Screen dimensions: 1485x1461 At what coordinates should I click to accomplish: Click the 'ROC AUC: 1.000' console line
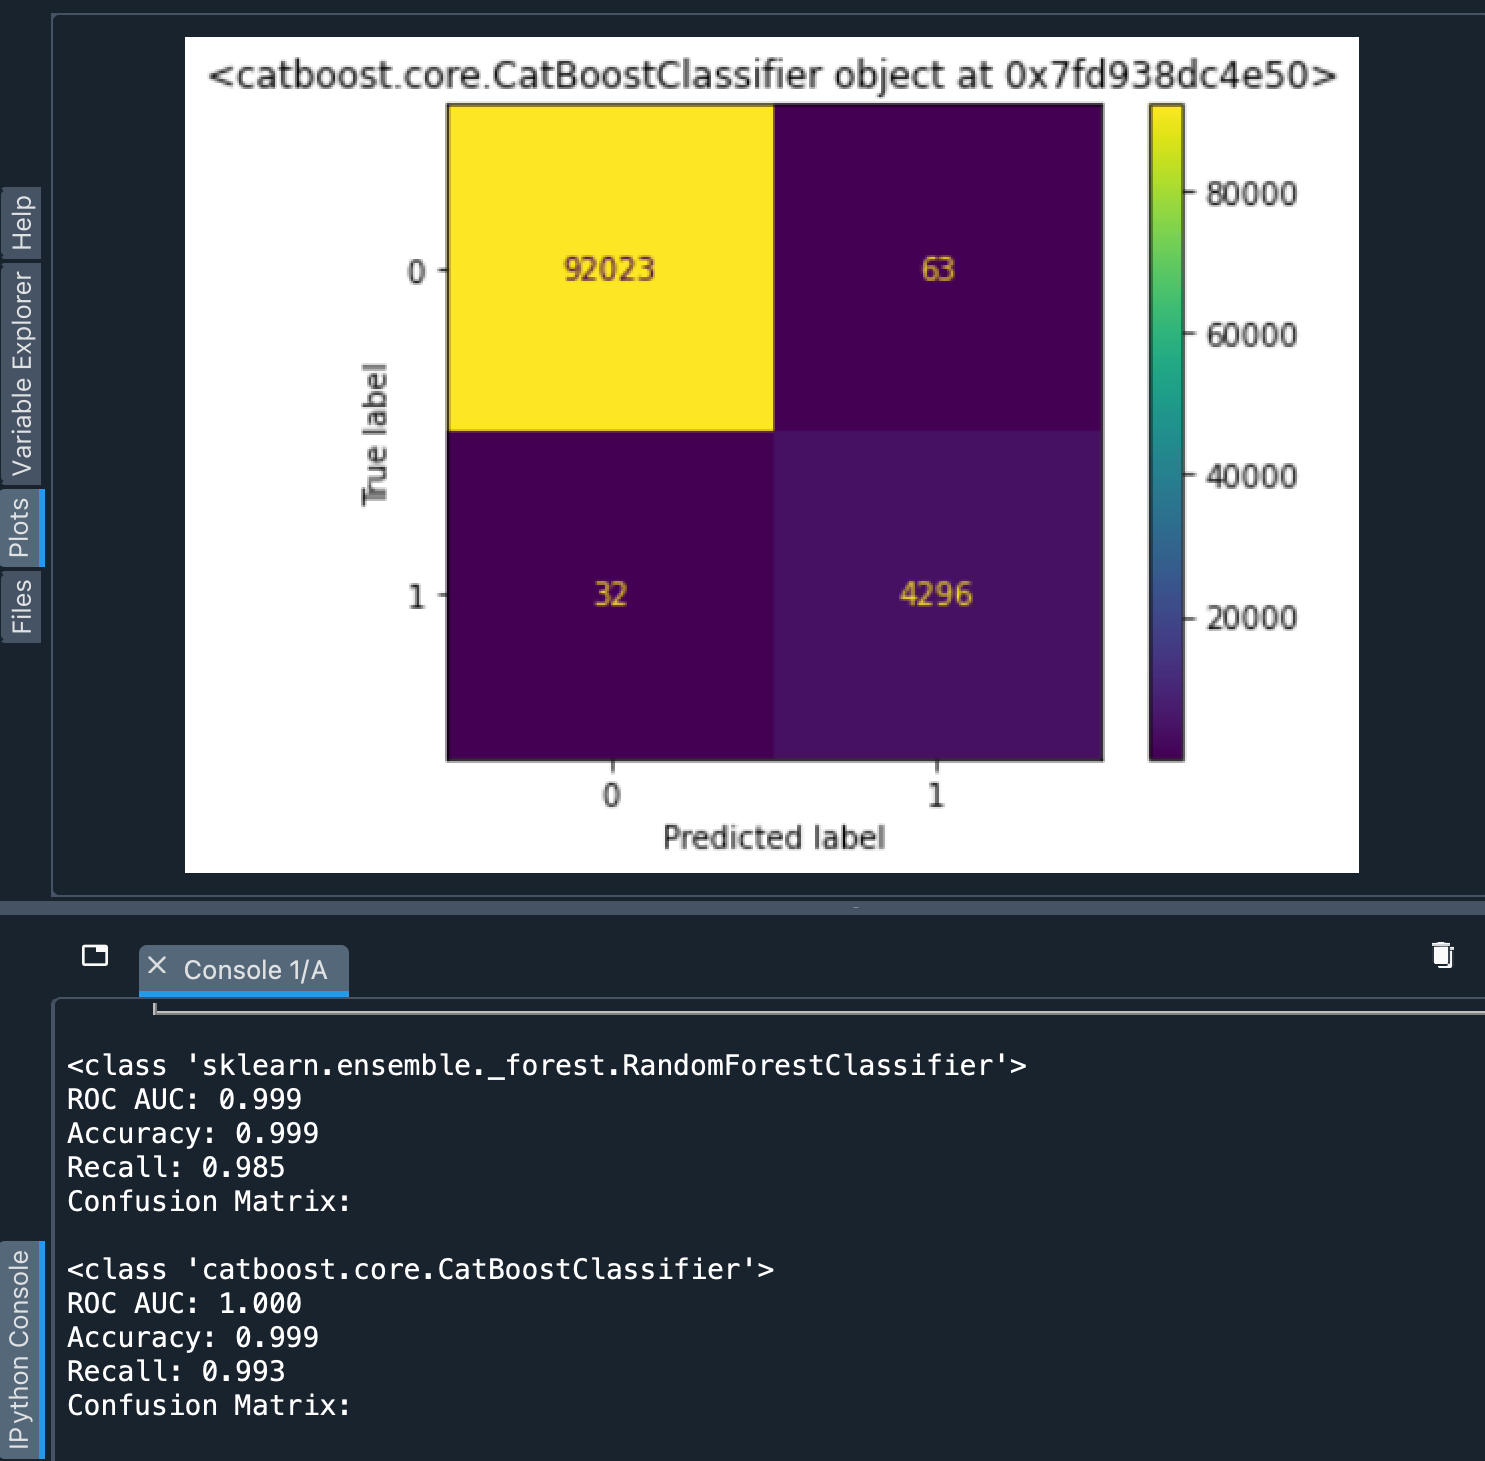[184, 1304]
